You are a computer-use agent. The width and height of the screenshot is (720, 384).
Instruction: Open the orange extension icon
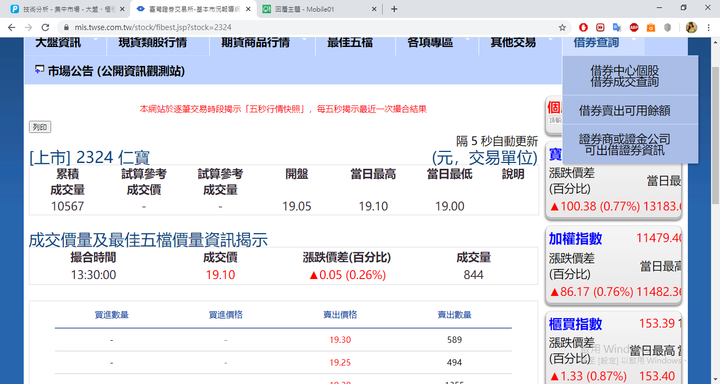[651, 28]
